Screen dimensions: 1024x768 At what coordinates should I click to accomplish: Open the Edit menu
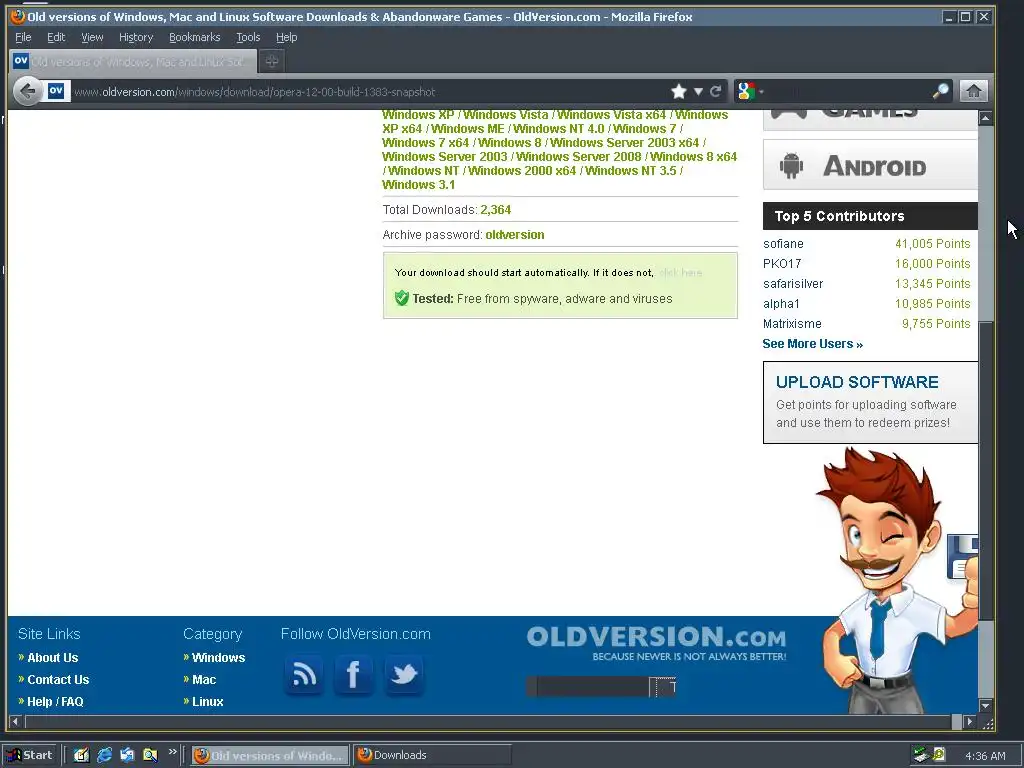[56, 37]
